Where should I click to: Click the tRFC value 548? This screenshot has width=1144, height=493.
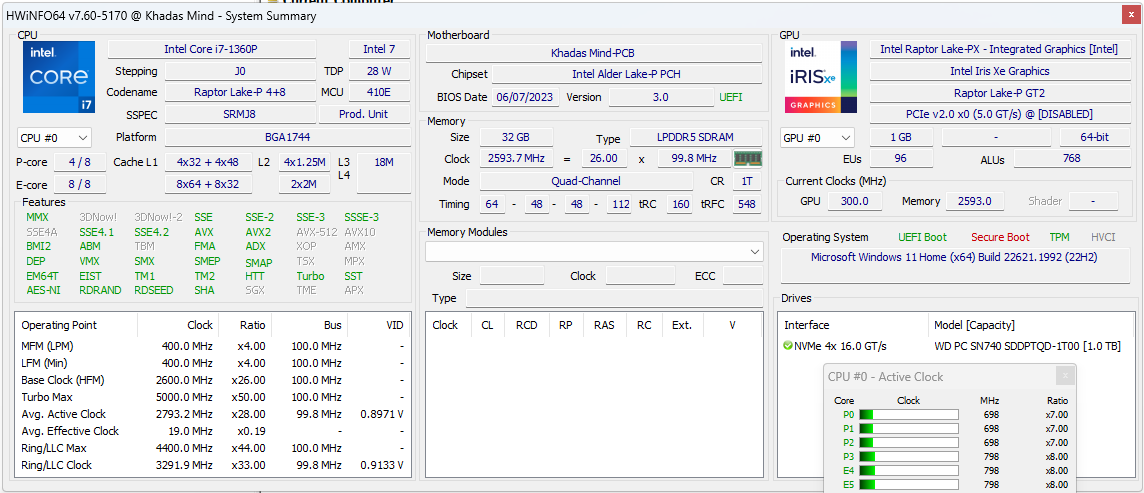[746, 204]
